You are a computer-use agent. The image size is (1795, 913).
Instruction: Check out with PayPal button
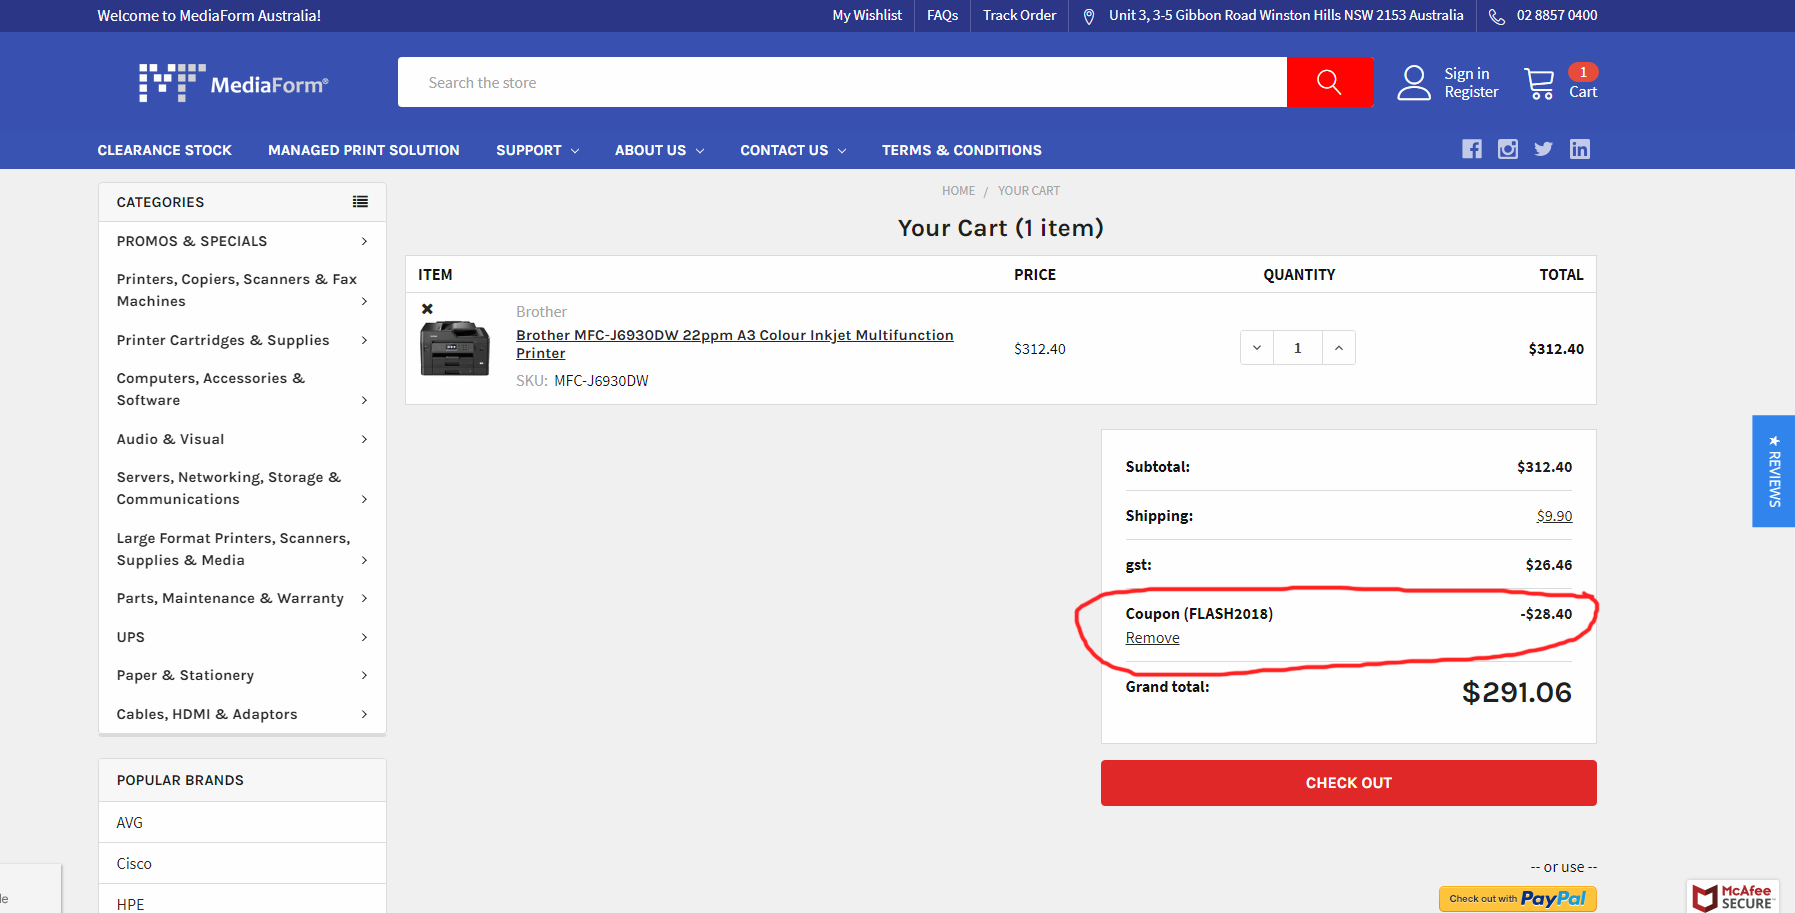1517,898
